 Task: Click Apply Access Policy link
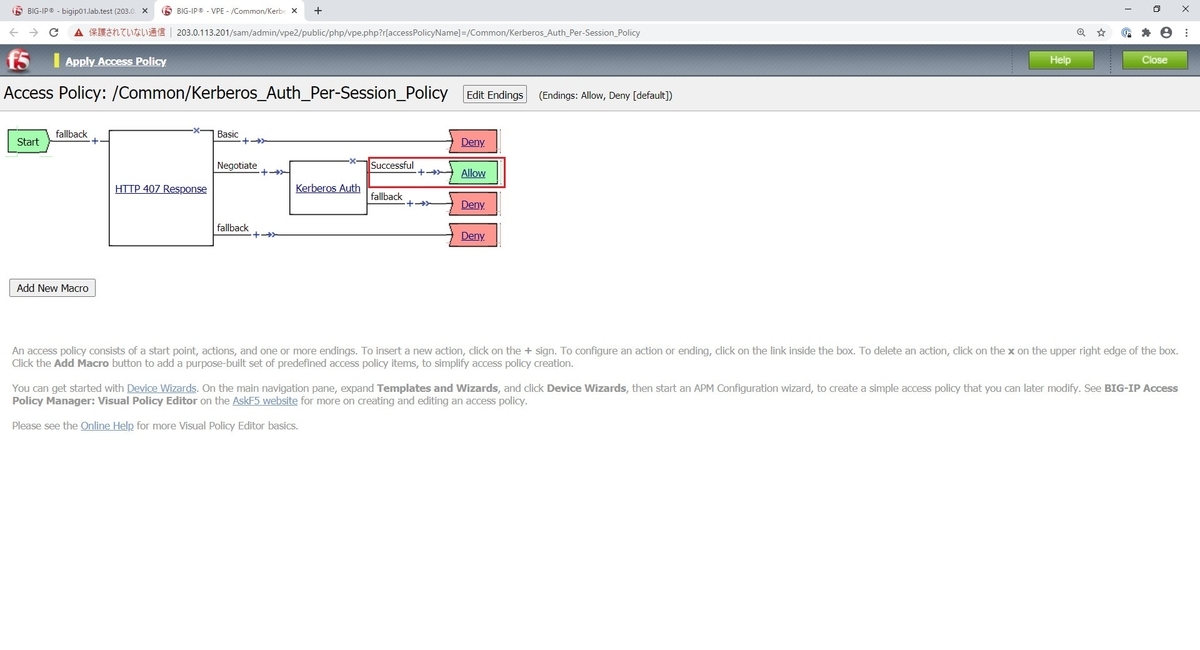click(116, 61)
